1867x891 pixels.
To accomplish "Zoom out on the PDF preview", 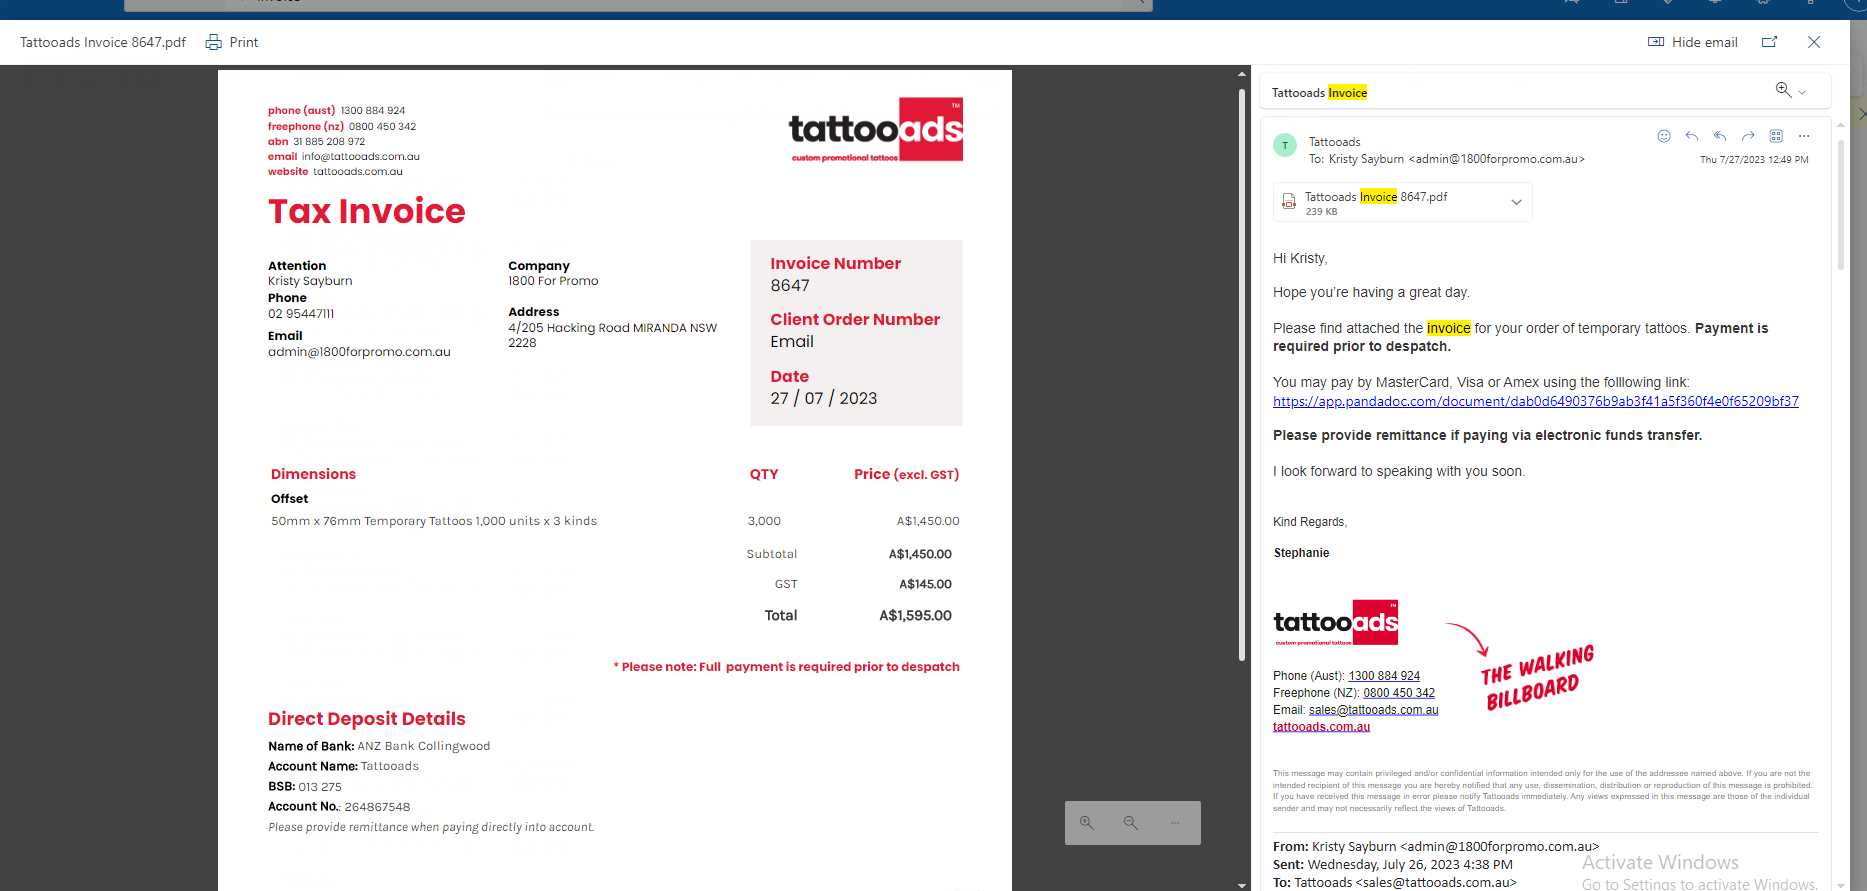I will coord(1131,823).
